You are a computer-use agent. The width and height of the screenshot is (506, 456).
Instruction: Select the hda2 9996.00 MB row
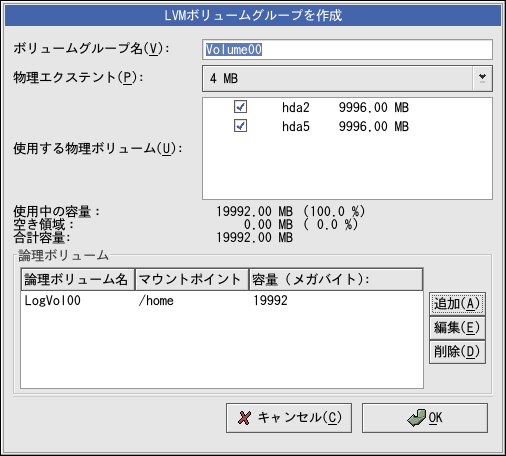[x=347, y=107]
